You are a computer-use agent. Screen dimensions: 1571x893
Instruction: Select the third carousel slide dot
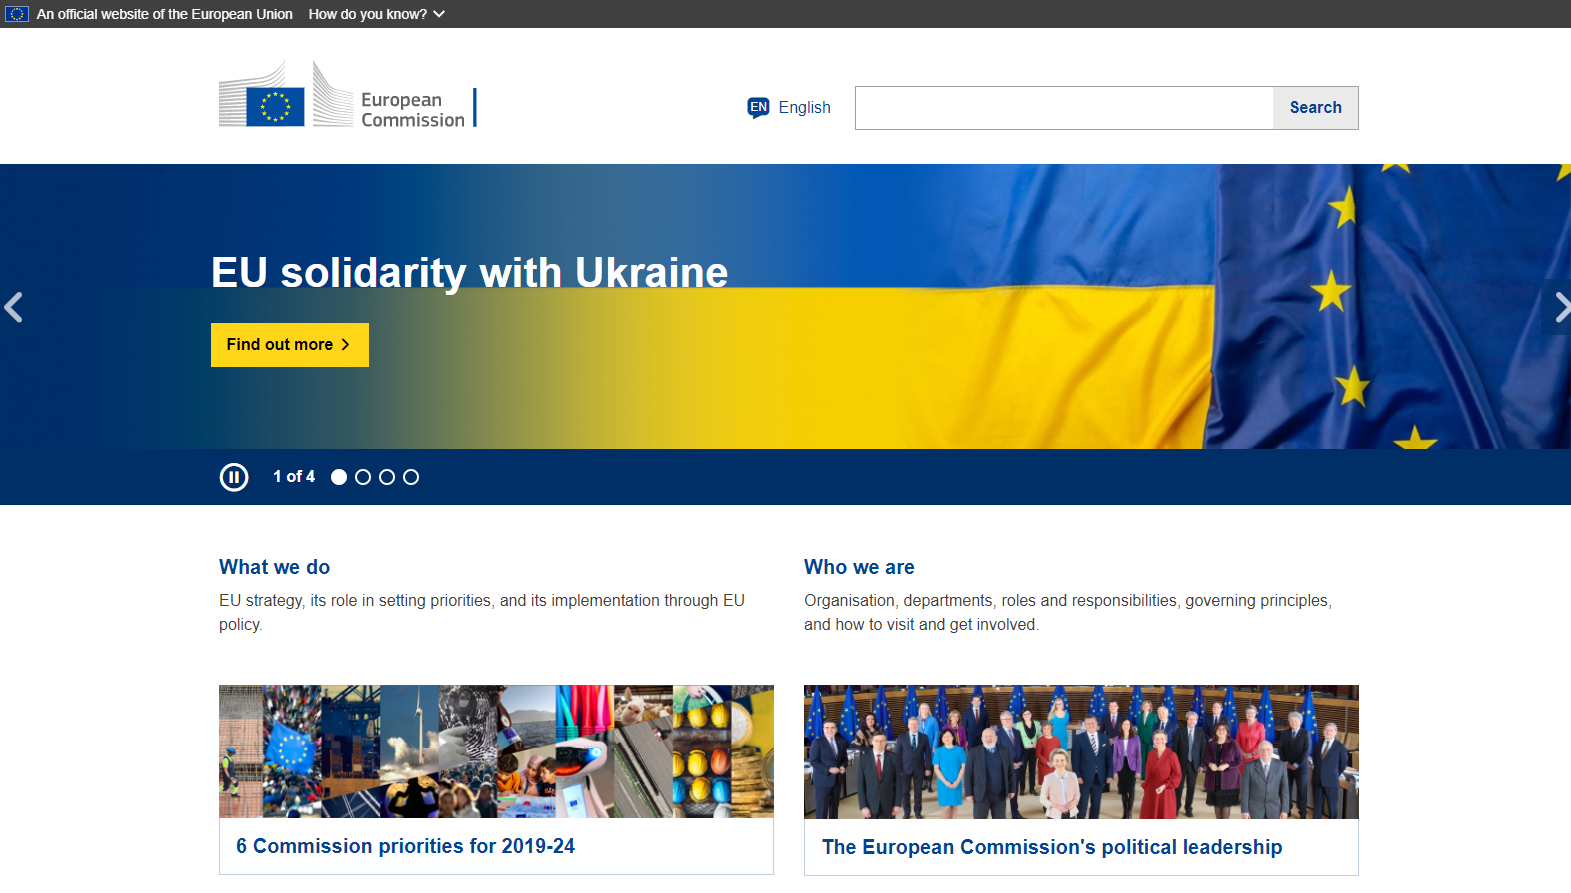tap(387, 477)
